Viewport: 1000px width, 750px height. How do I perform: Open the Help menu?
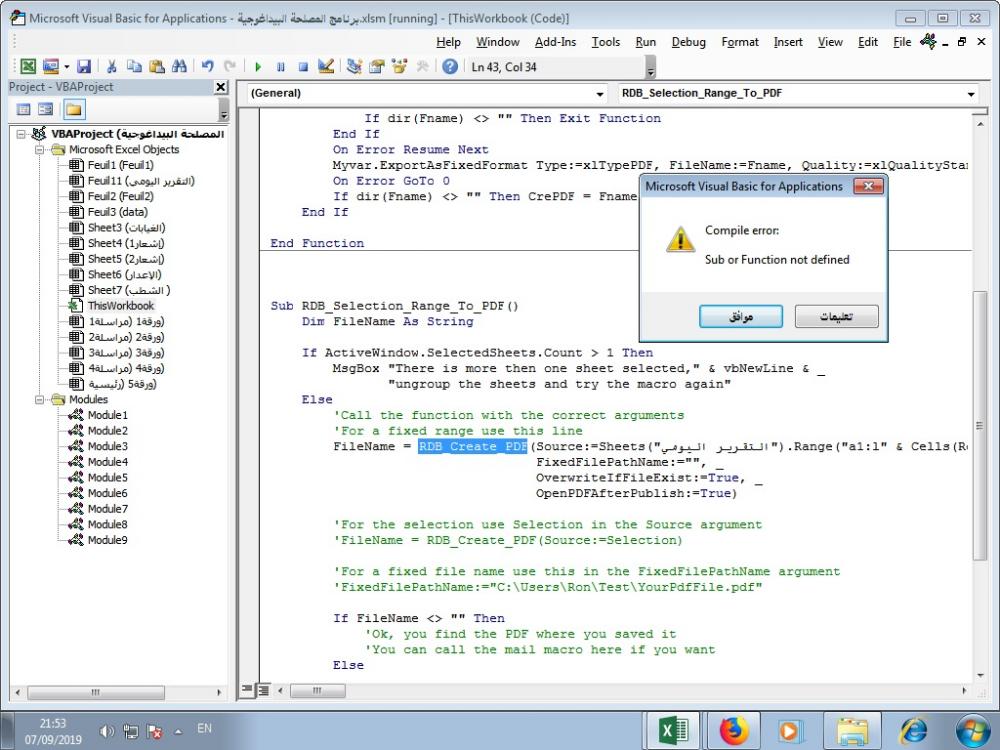coord(448,42)
